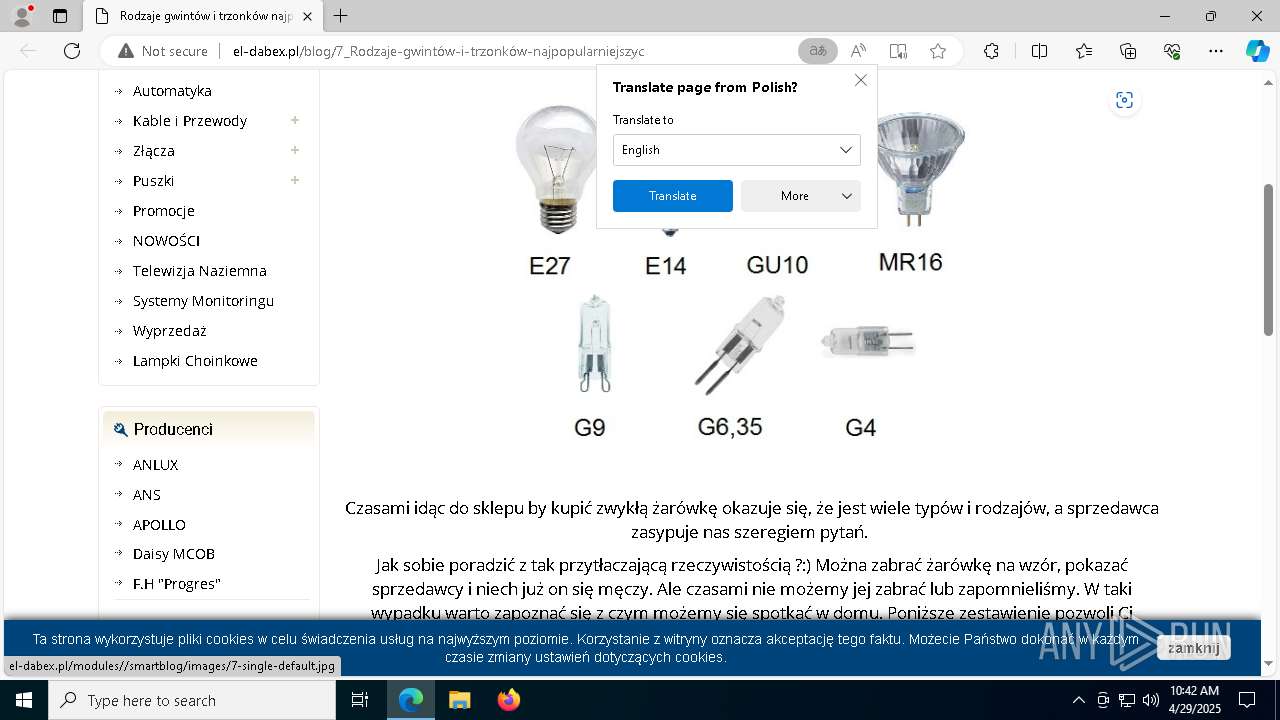
Task: Click the MR16 reflector bulb image
Action: [919, 167]
